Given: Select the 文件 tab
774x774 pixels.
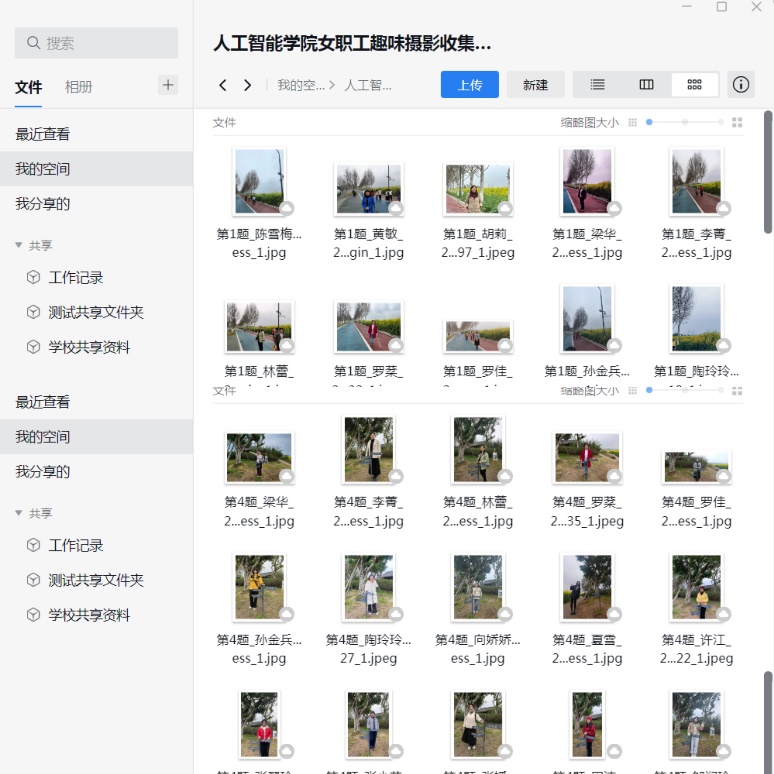Looking at the screenshot, I should (x=29, y=87).
